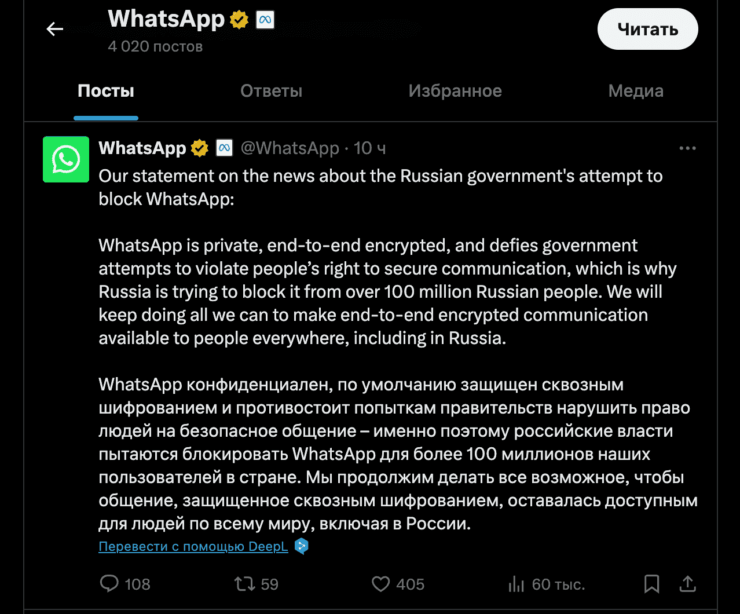This screenshot has width=740, height=614.
Task: View post analytics bar chart icon
Action: (x=517, y=583)
